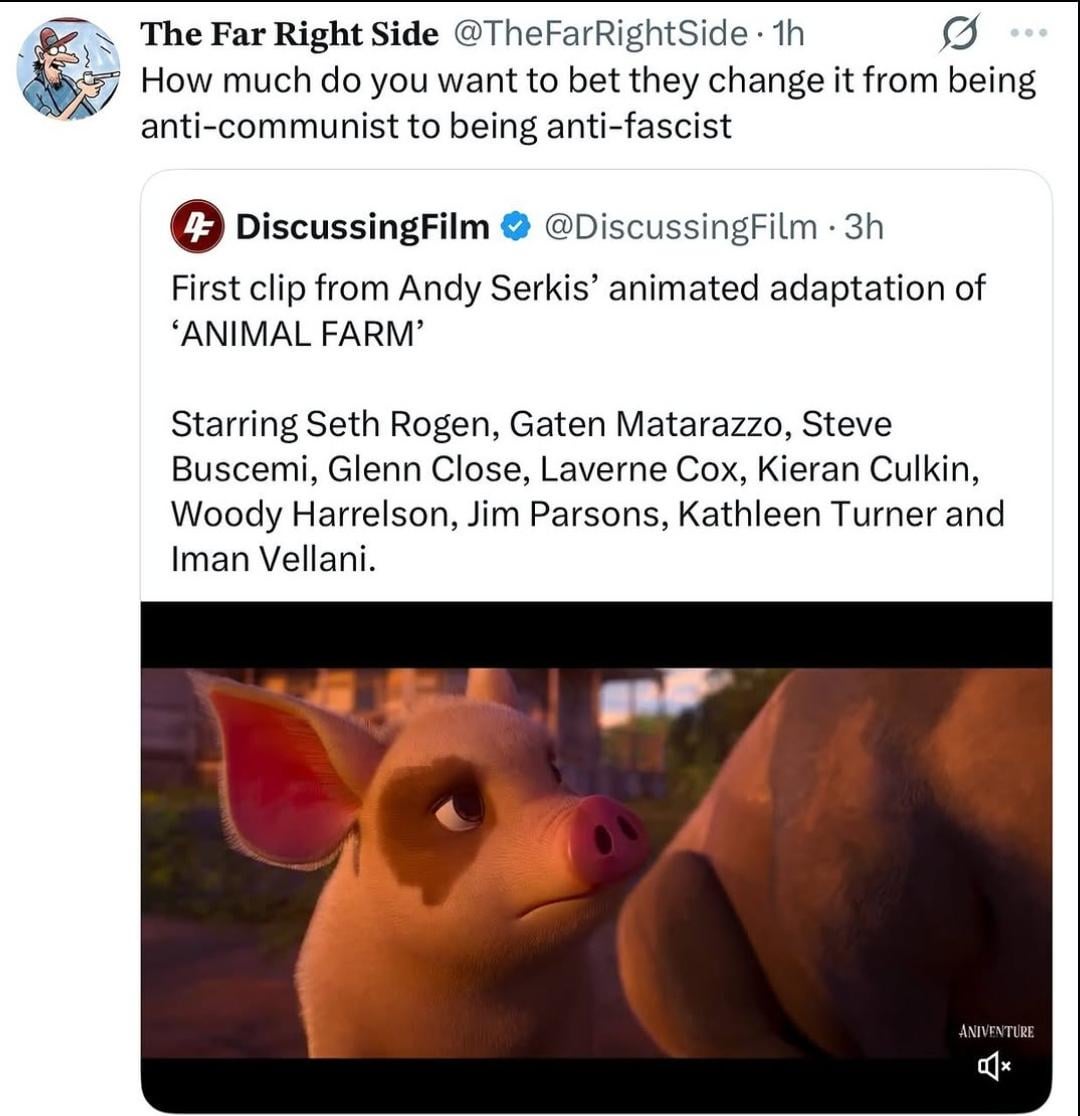
Task: Click DiscussingFilm's blue verified badge
Action: 513,228
